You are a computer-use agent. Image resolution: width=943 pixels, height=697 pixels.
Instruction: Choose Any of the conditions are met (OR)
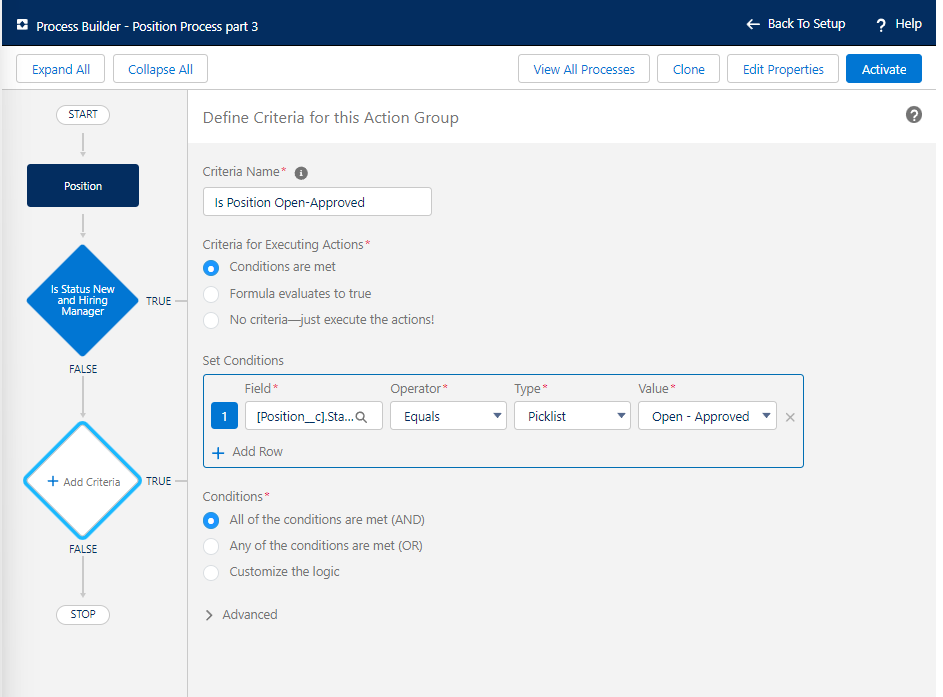click(211, 546)
